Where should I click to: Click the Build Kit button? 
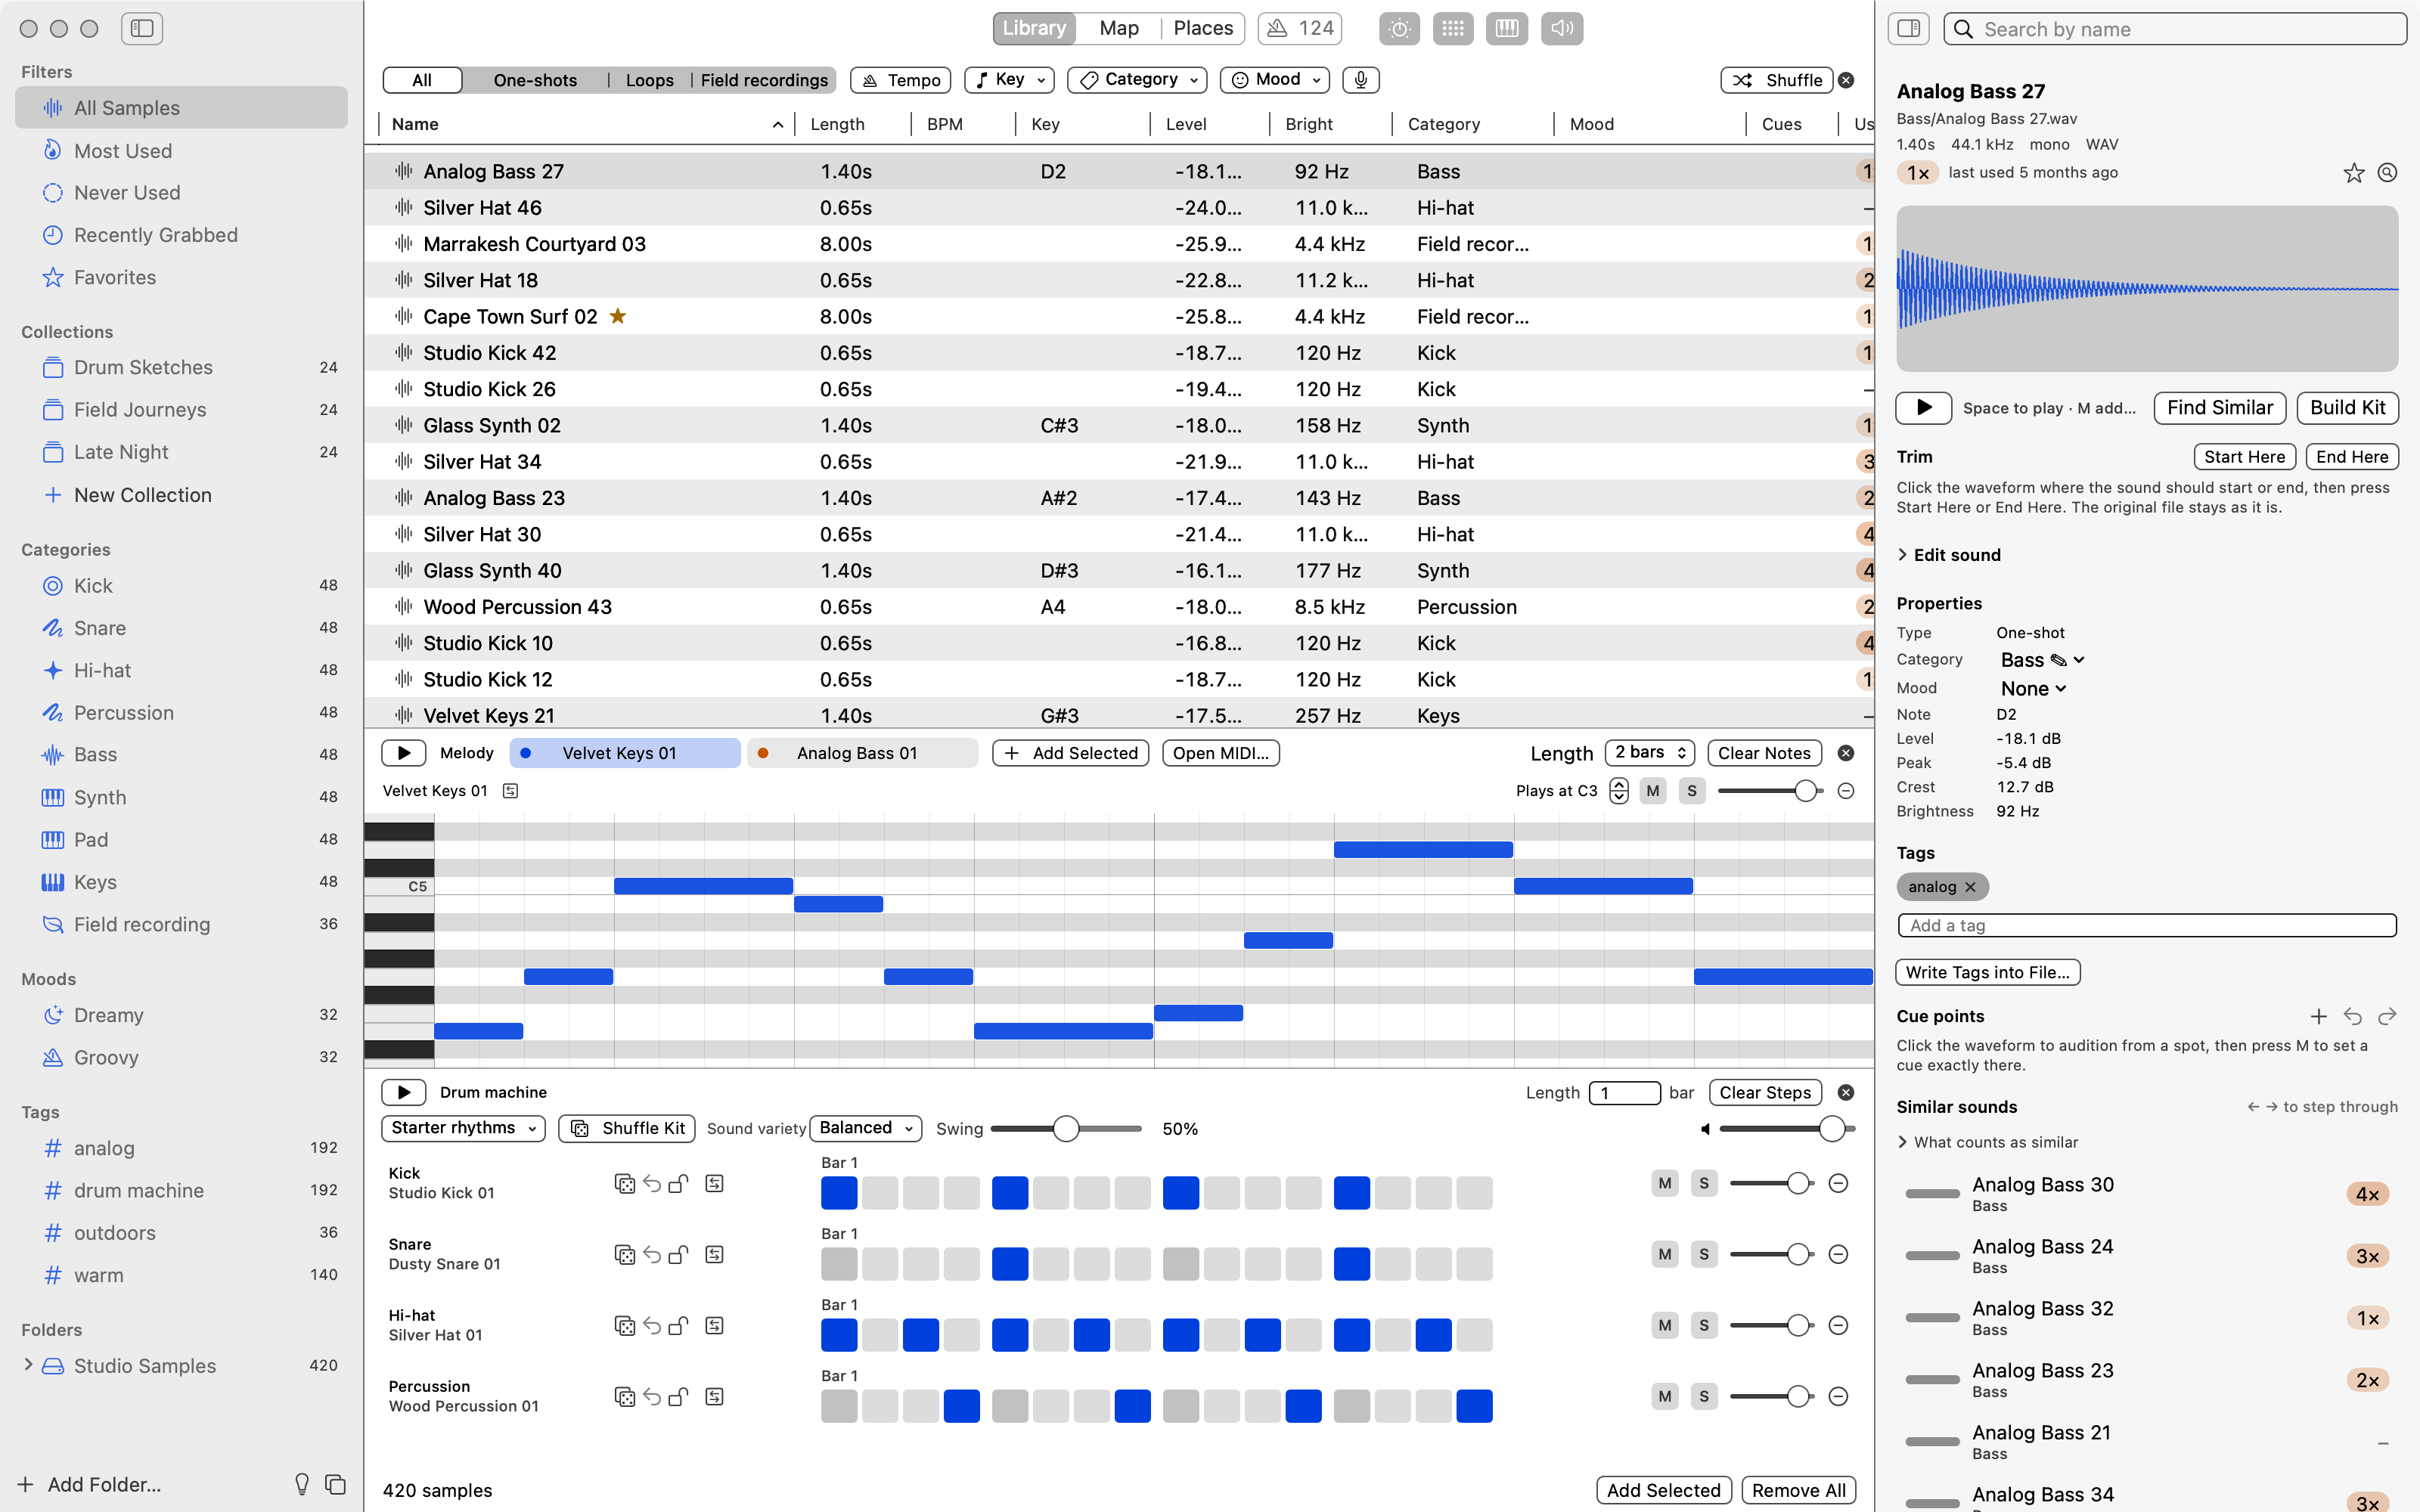(2347, 408)
